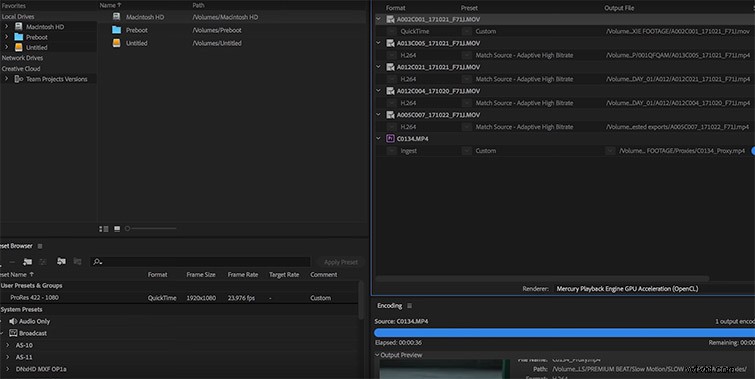Click the queue horizontal scrollbar
This screenshot has width=755, height=379.
[x=542, y=278]
